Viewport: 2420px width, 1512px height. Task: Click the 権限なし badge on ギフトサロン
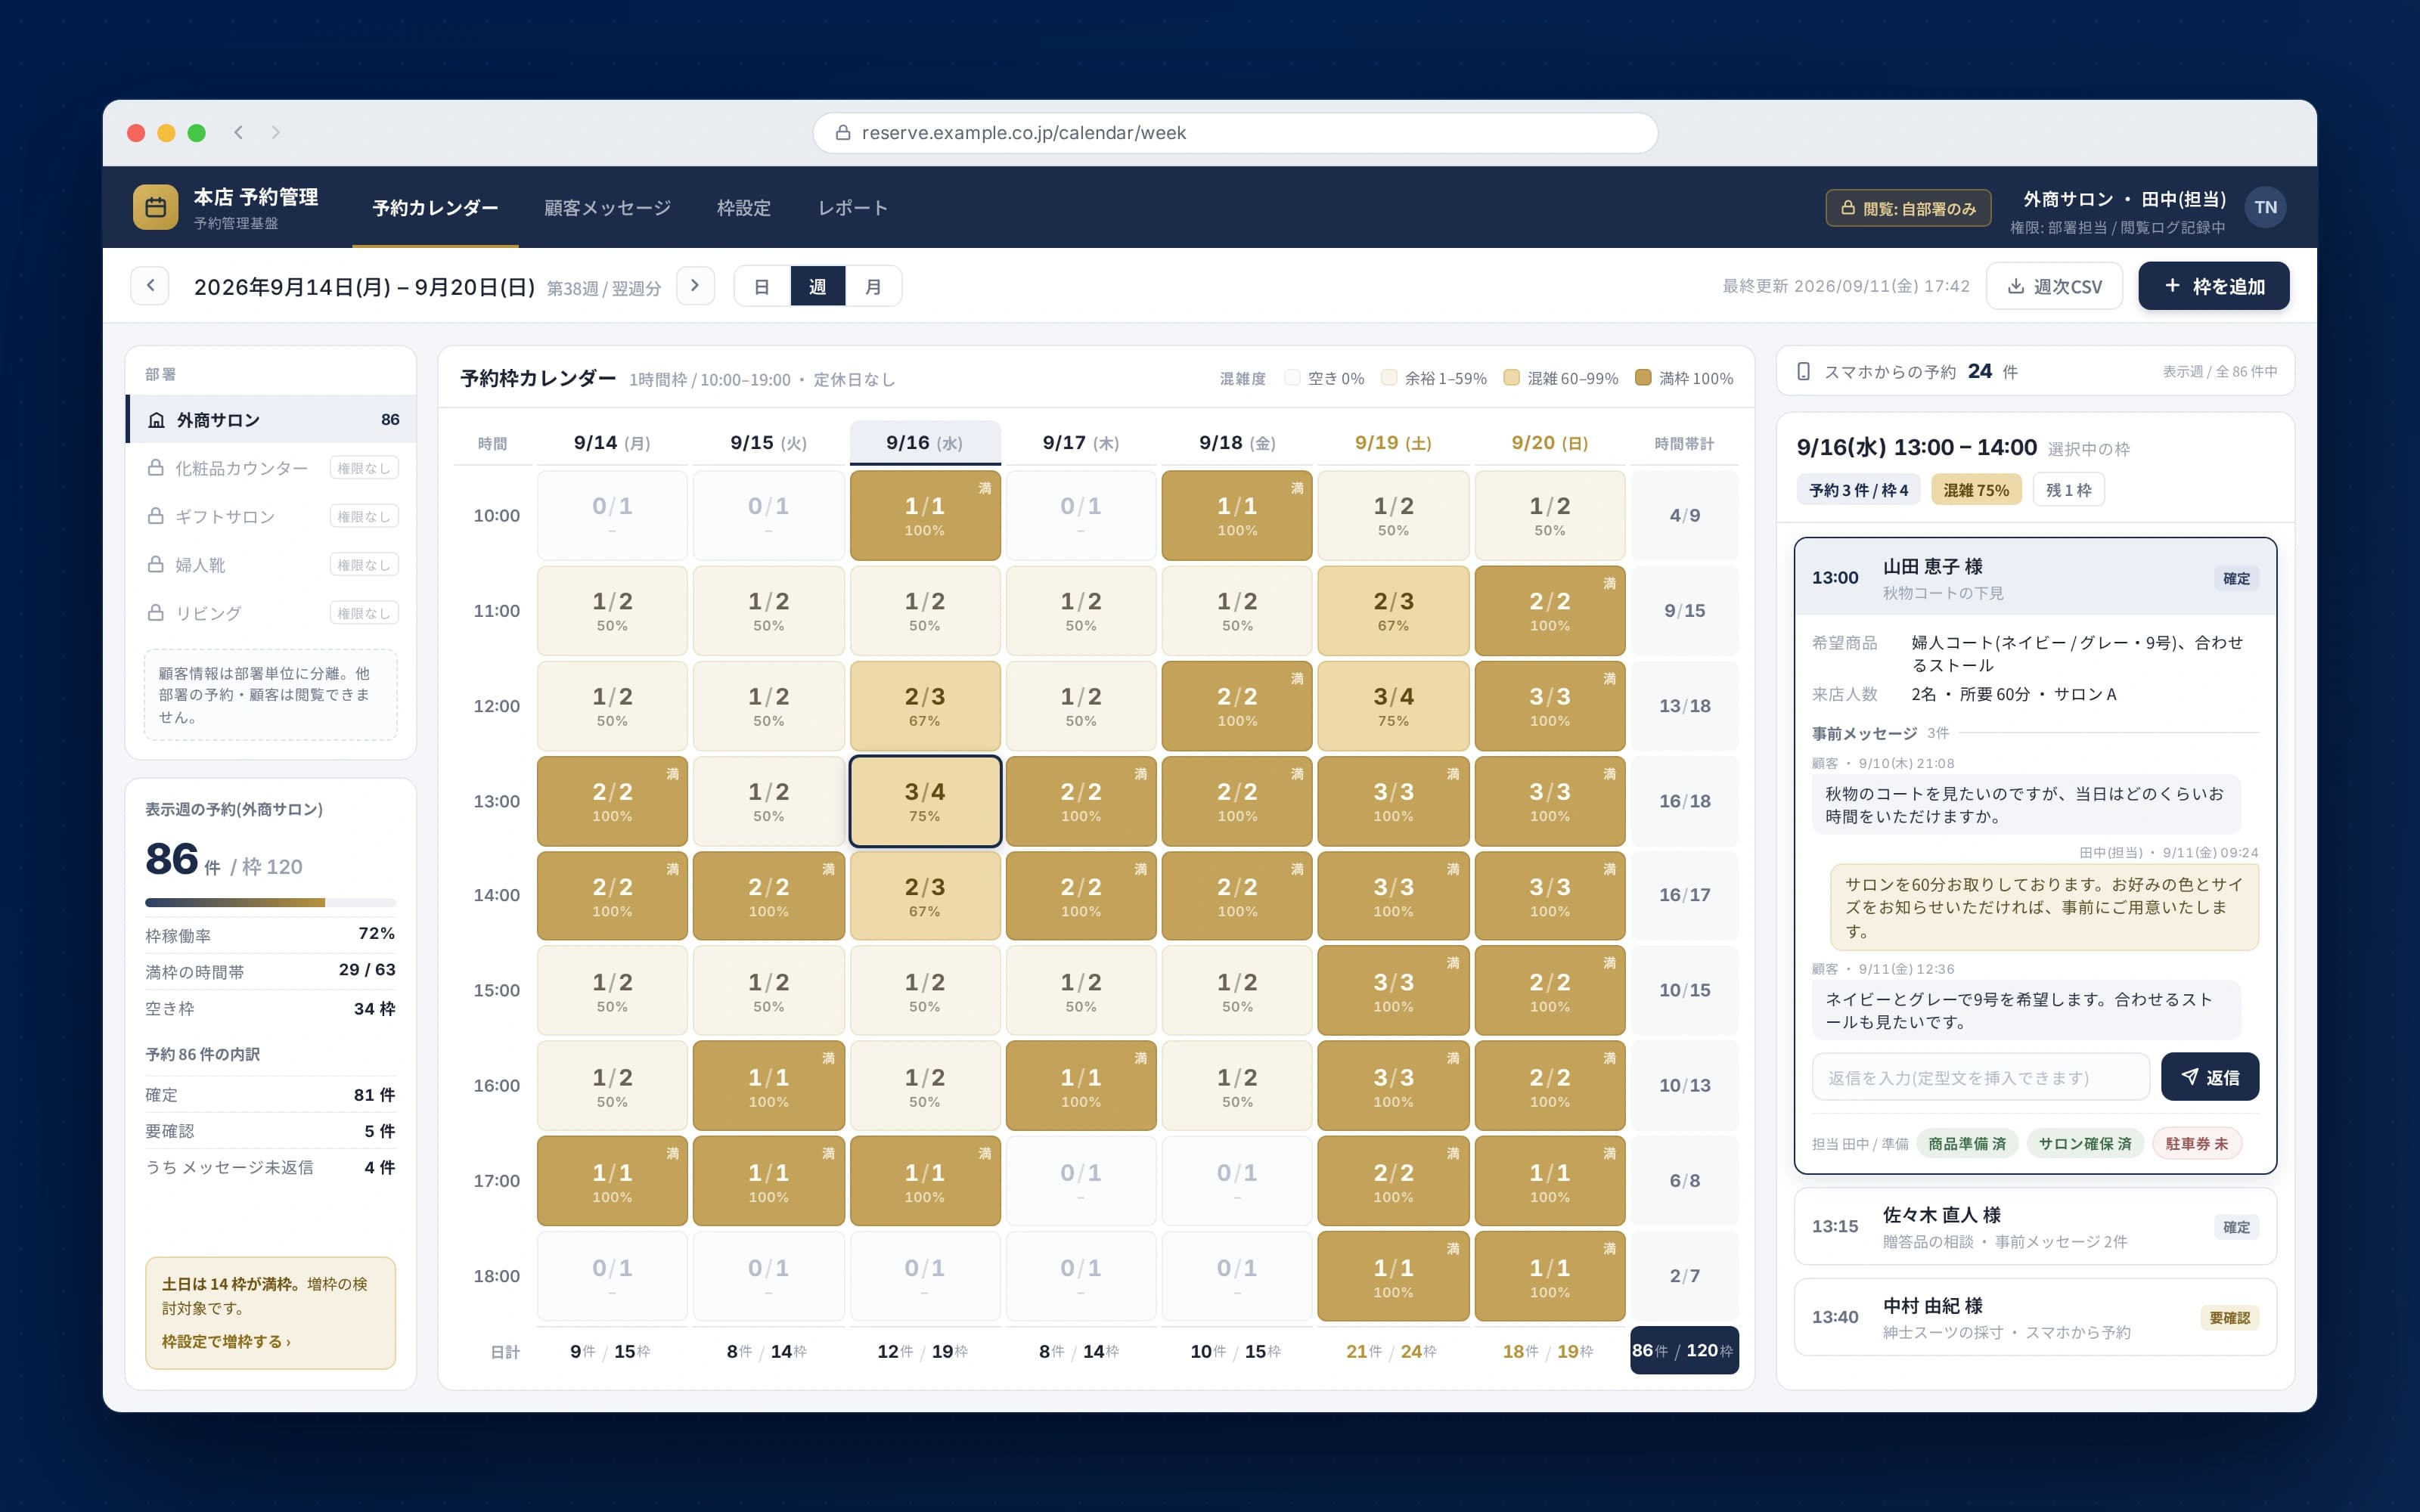click(364, 516)
